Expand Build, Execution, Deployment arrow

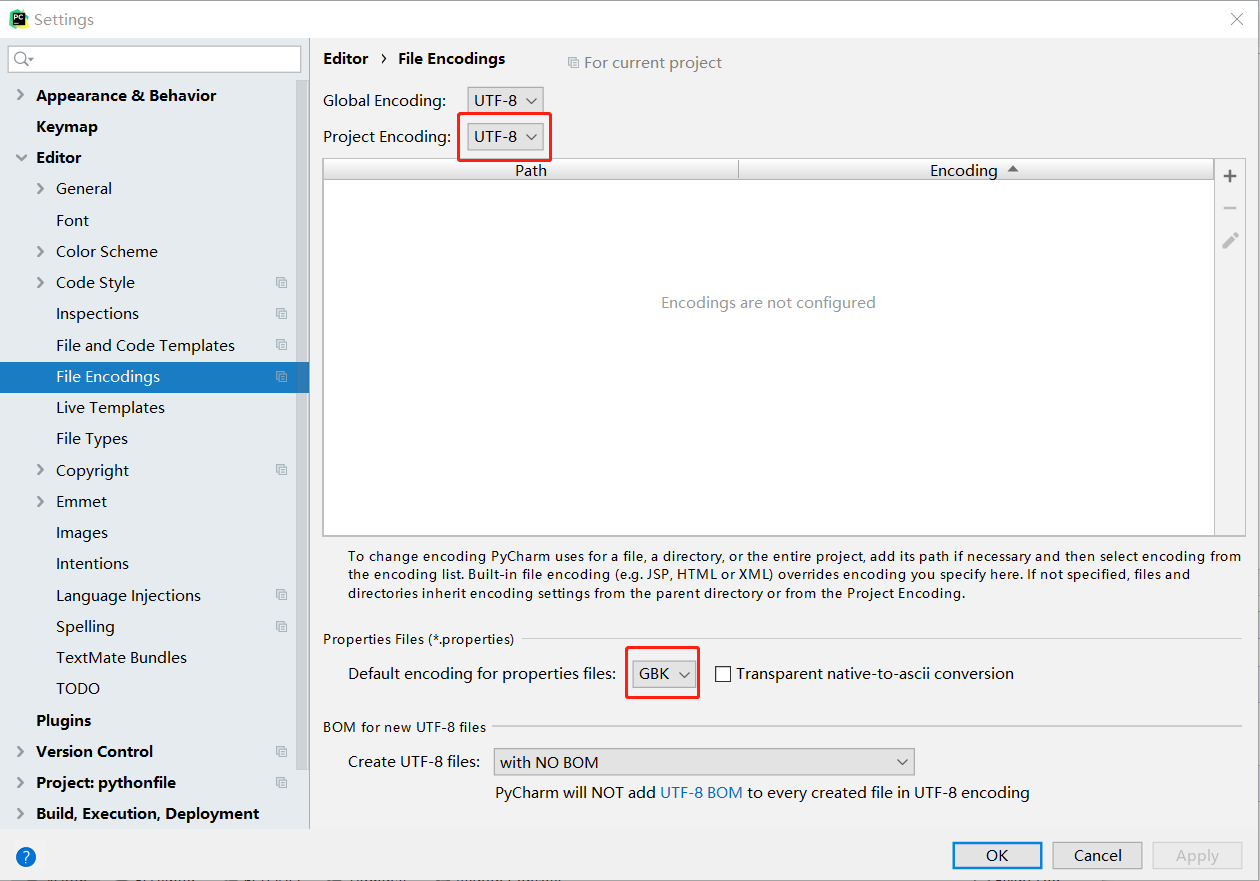(x=21, y=814)
